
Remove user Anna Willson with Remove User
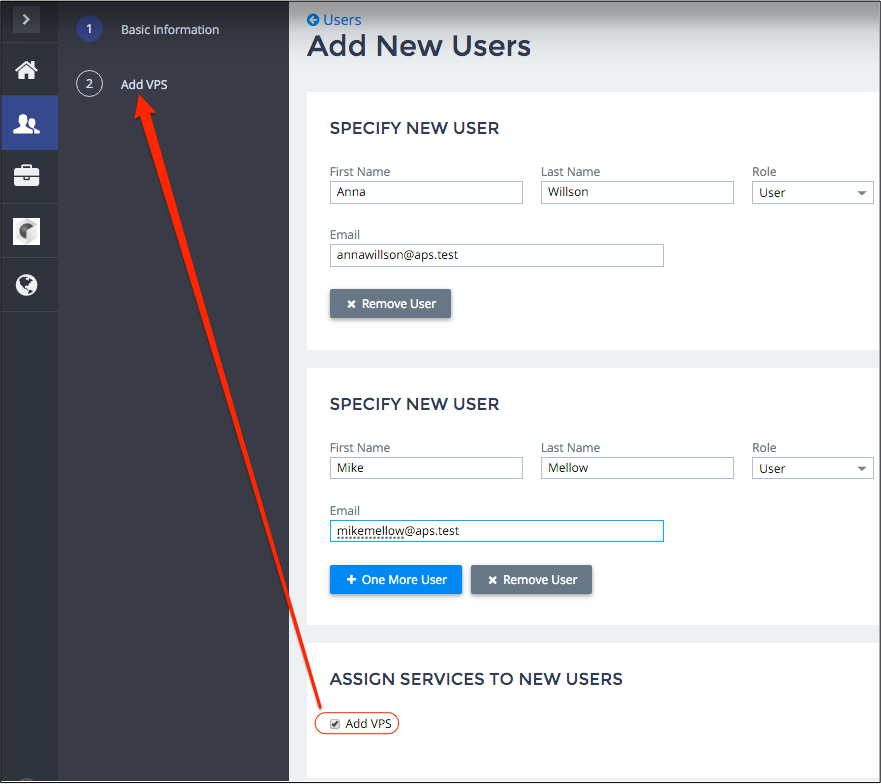click(x=390, y=304)
